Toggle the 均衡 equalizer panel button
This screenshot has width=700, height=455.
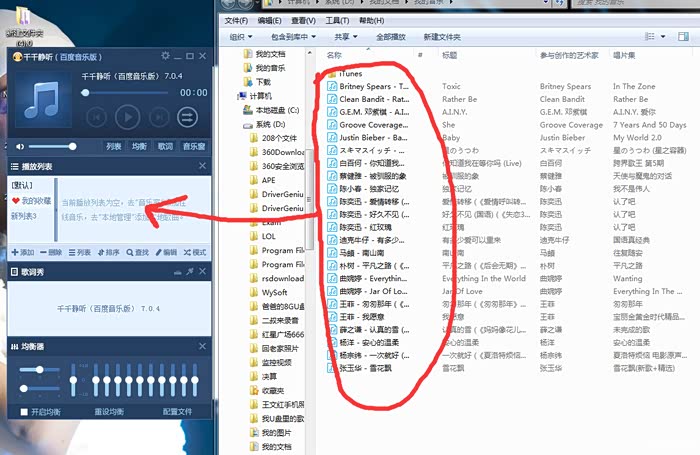(139, 146)
